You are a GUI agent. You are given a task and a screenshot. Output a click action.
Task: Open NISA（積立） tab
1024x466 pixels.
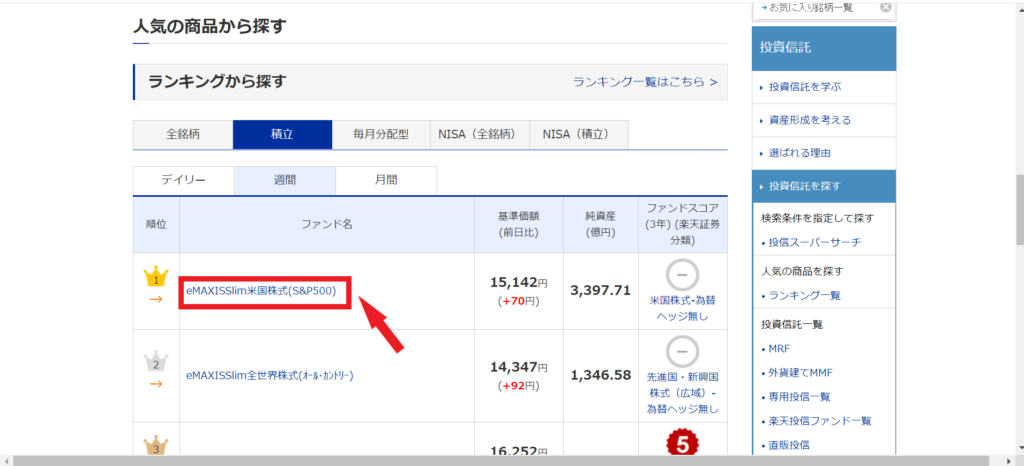579,135
